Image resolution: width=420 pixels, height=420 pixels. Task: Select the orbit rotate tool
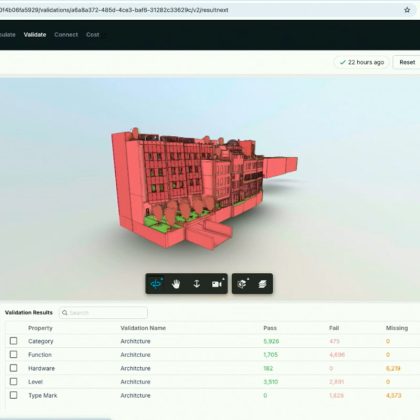pyautogui.click(x=156, y=284)
